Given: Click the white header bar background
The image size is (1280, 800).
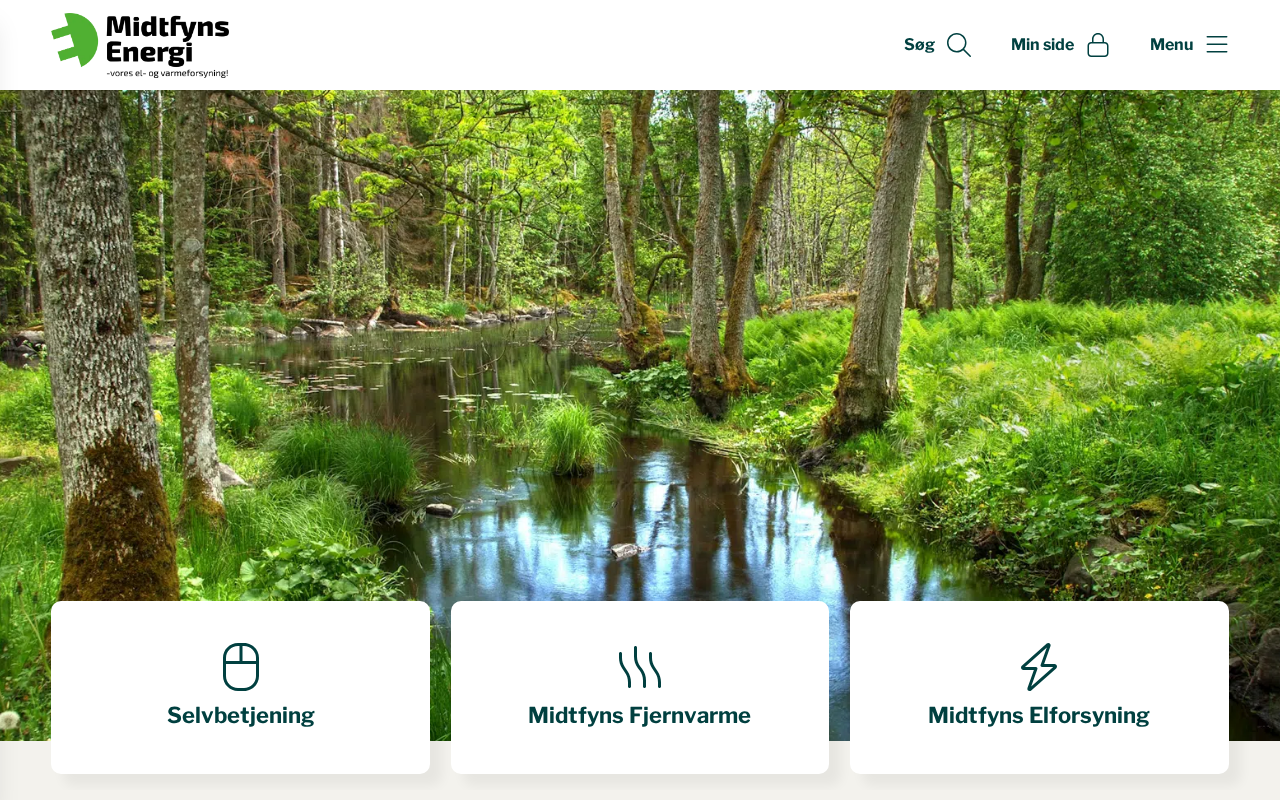Looking at the screenshot, I should point(560,45).
